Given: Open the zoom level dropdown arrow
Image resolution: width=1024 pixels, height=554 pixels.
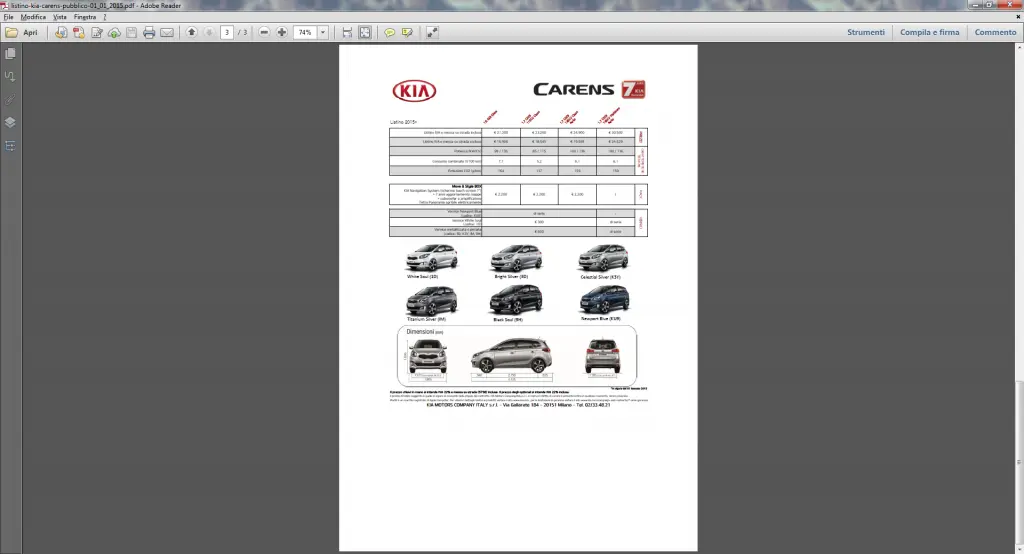Looking at the screenshot, I should click(x=323, y=32).
